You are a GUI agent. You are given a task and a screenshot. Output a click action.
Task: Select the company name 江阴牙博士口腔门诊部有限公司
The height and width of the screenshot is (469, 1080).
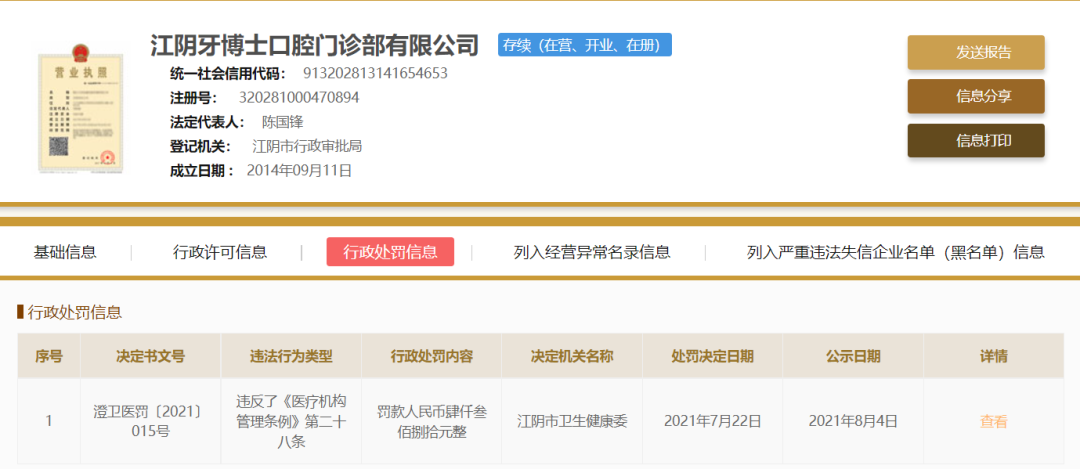314,45
